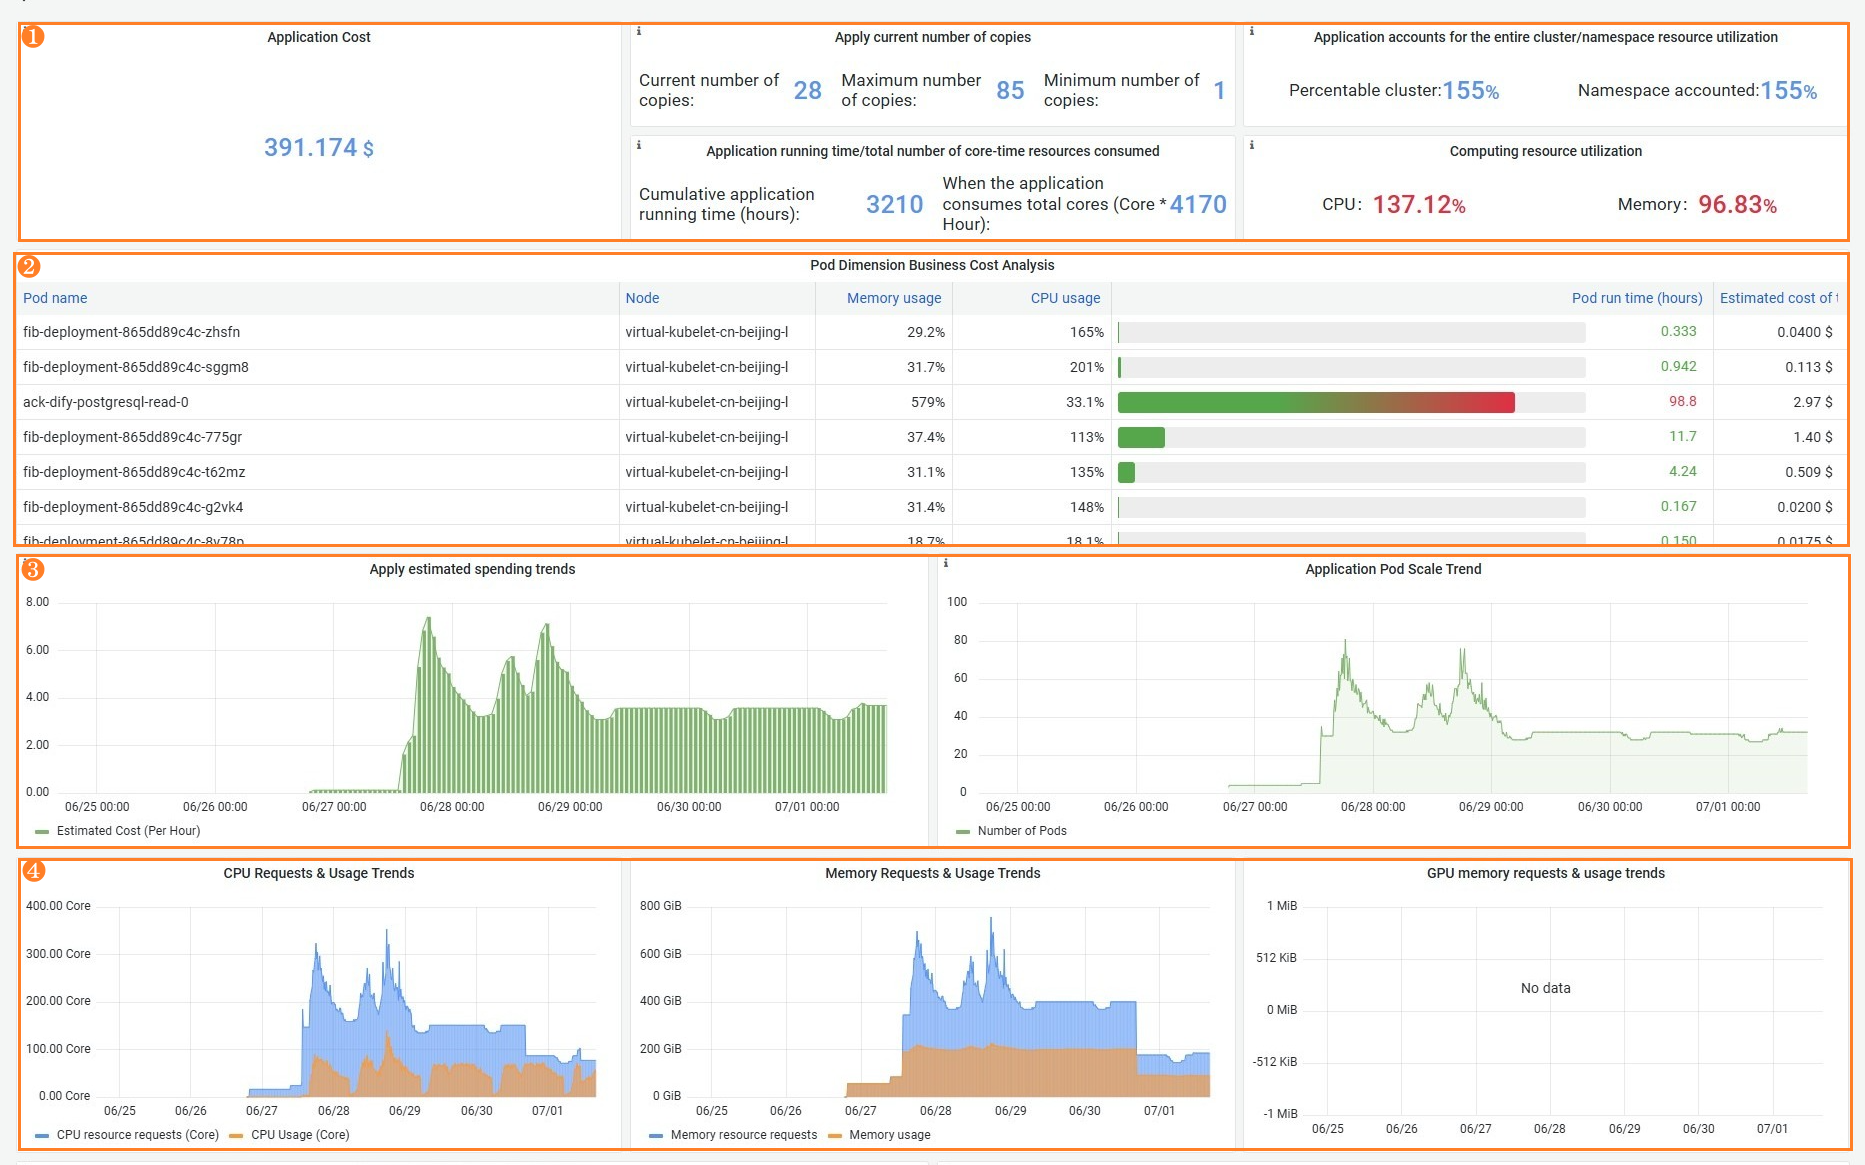
Task: Sort by CPU usage column header
Action: click(x=1065, y=298)
